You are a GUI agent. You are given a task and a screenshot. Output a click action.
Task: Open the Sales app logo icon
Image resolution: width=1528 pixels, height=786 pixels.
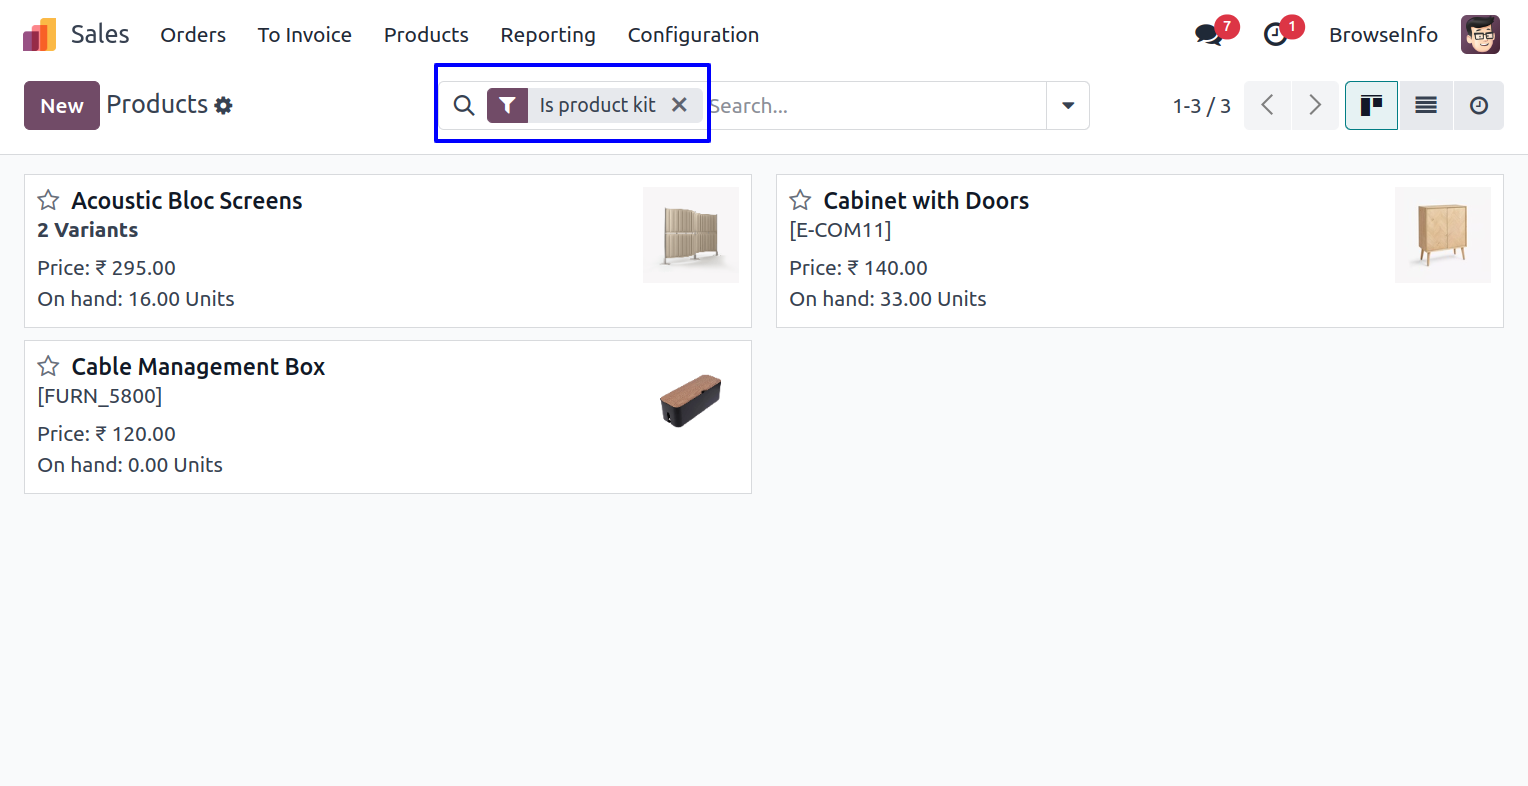click(x=39, y=35)
